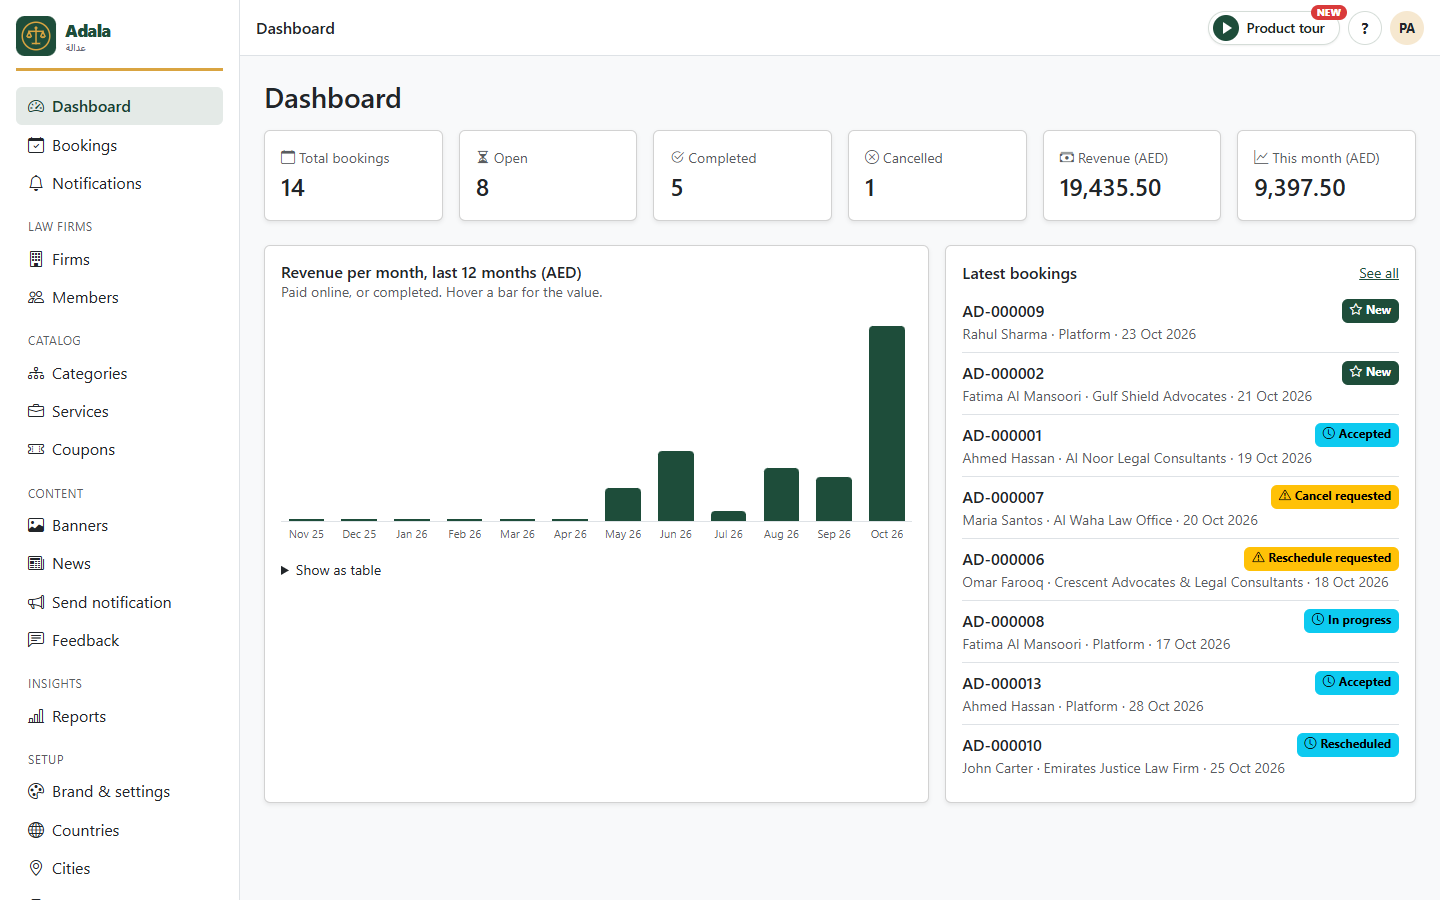This screenshot has height=900, width=1440.
Task: Click the Countries globe icon
Action: click(x=36, y=830)
